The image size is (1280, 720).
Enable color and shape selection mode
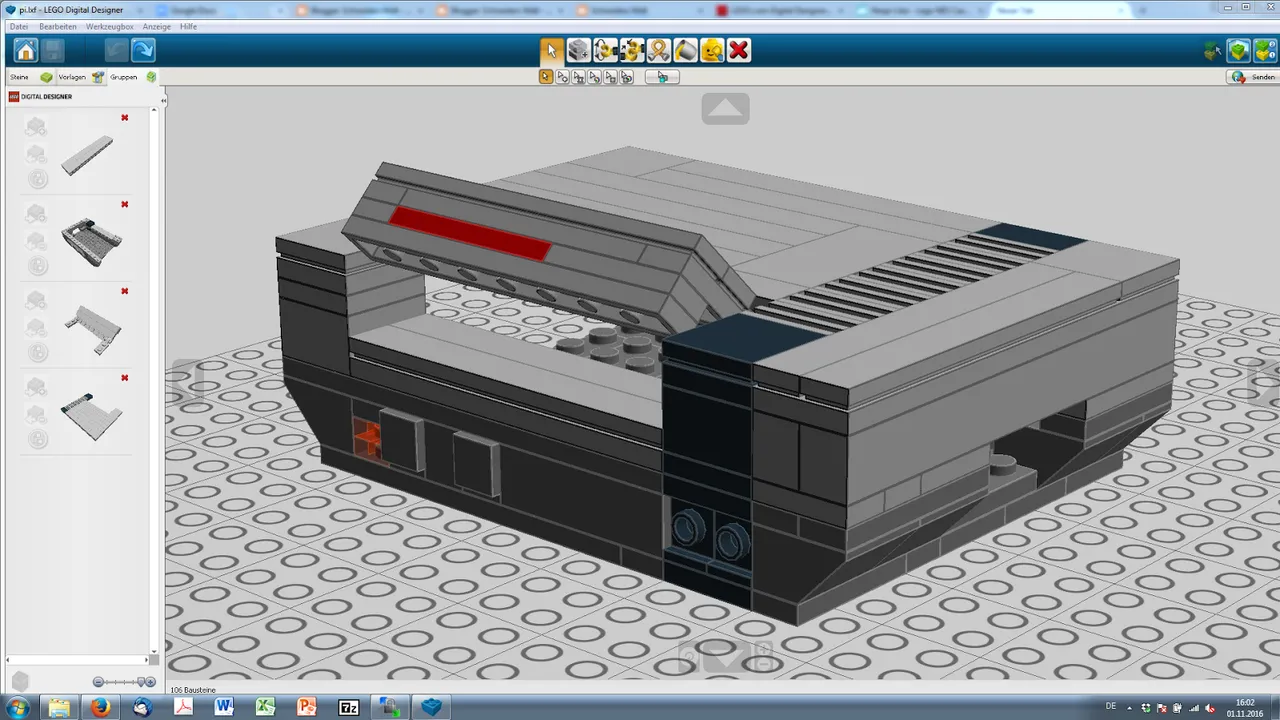[x=626, y=77]
